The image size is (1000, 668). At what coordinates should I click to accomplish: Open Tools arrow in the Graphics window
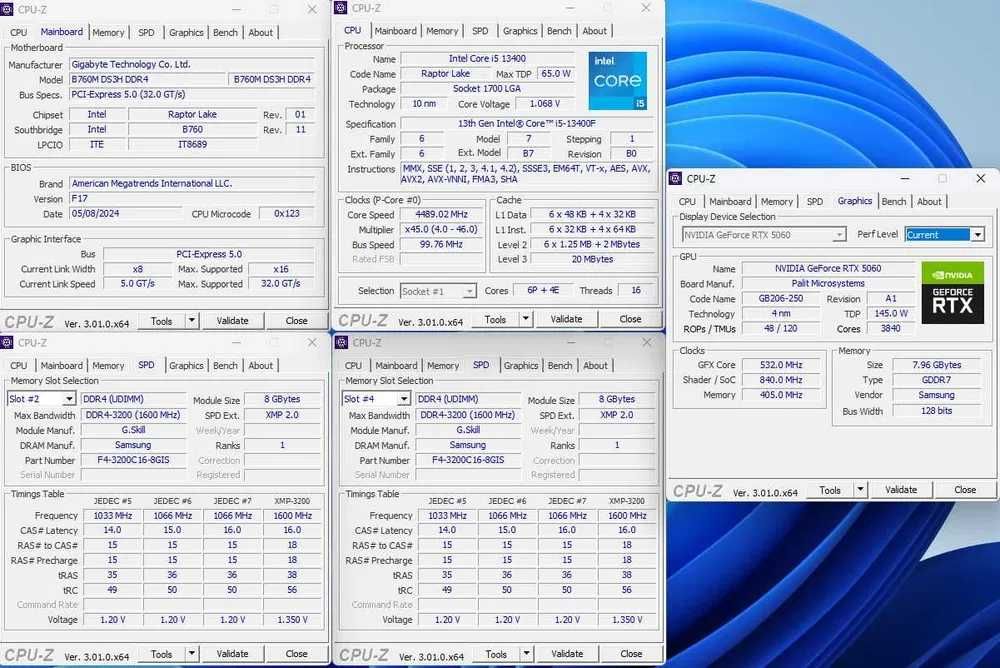860,489
